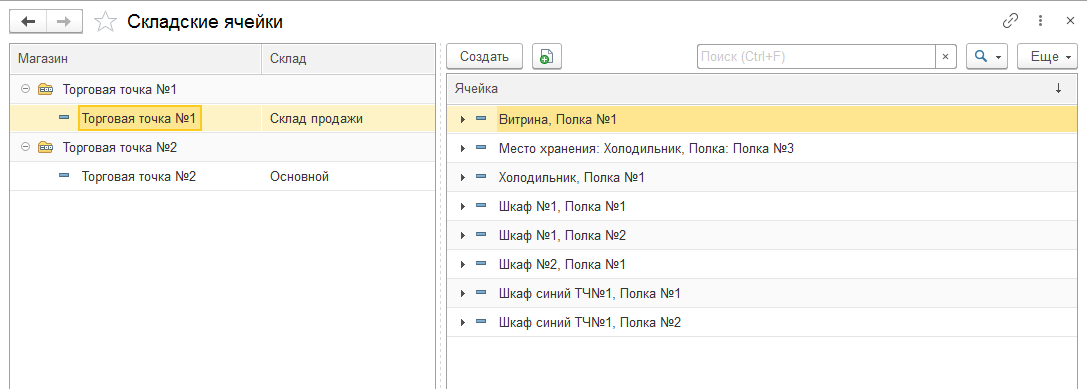Select Торговая точка №2 Основной row
Image resolution: width=1087 pixels, height=389 pixels.
coord(223,177)
